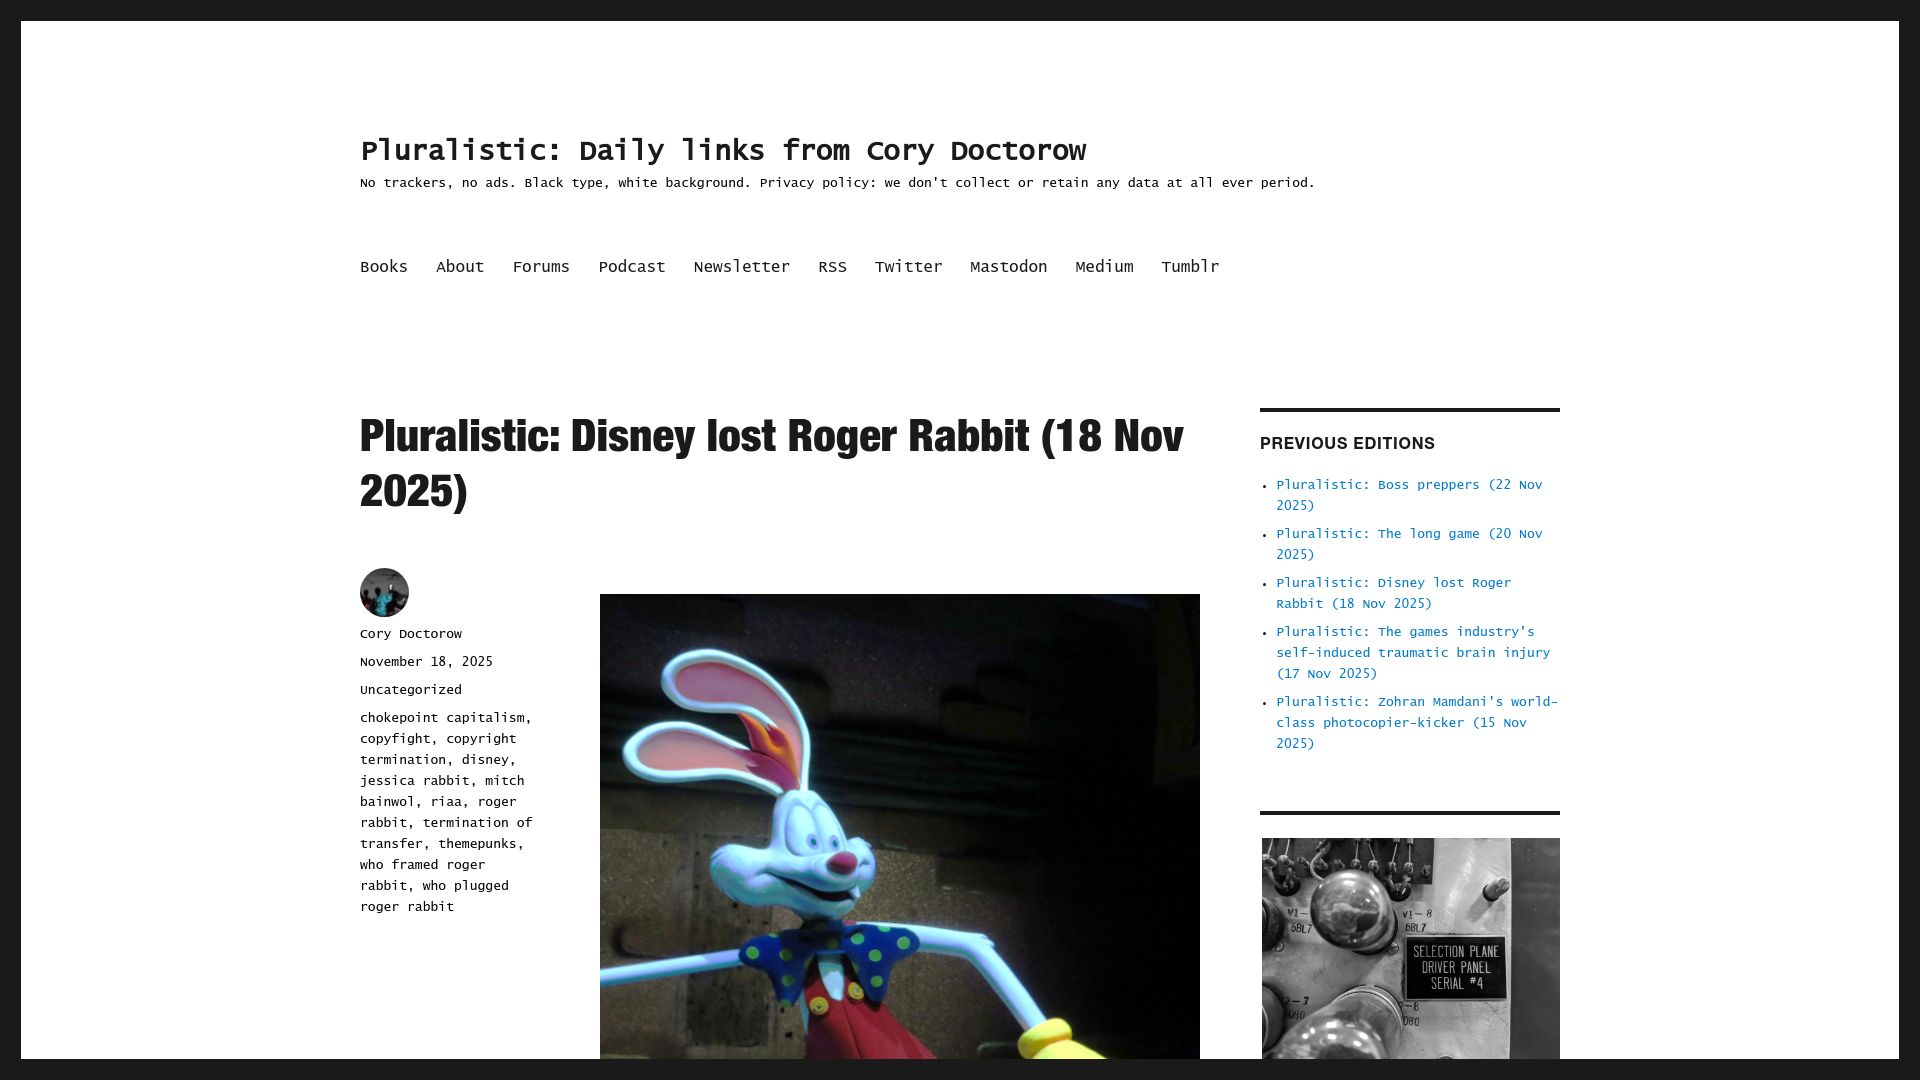Click the Cory Doctorow author name
The height and width of the screenshot is (1080, 1920).
coord(411,634)
